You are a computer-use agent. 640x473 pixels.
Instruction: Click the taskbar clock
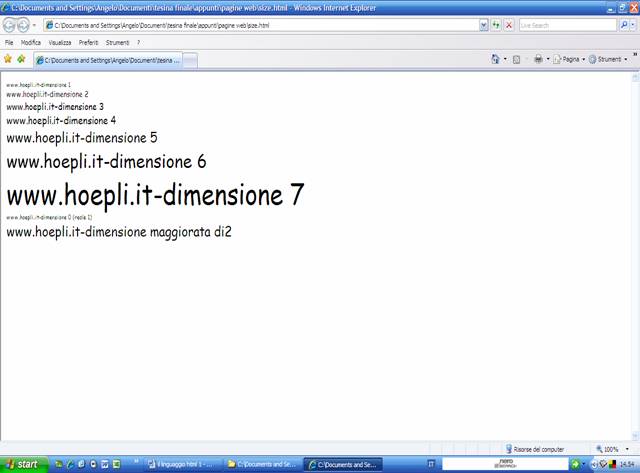627,464
